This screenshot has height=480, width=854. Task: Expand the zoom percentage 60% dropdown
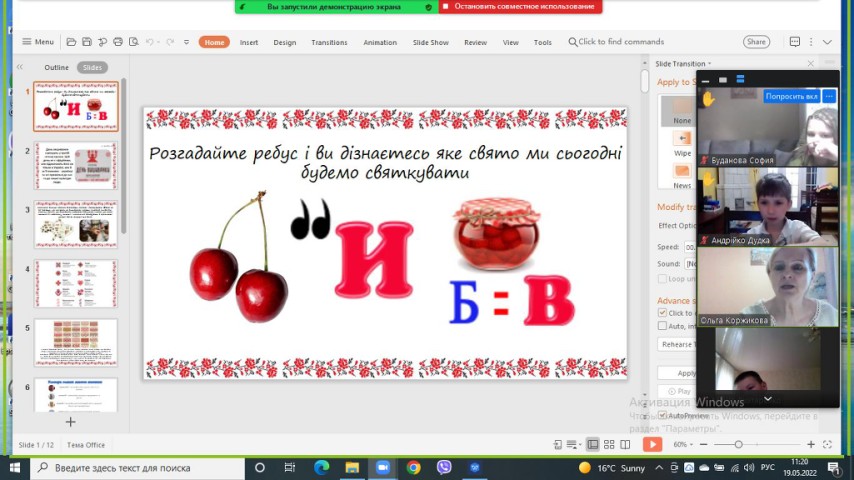(682, 444)
